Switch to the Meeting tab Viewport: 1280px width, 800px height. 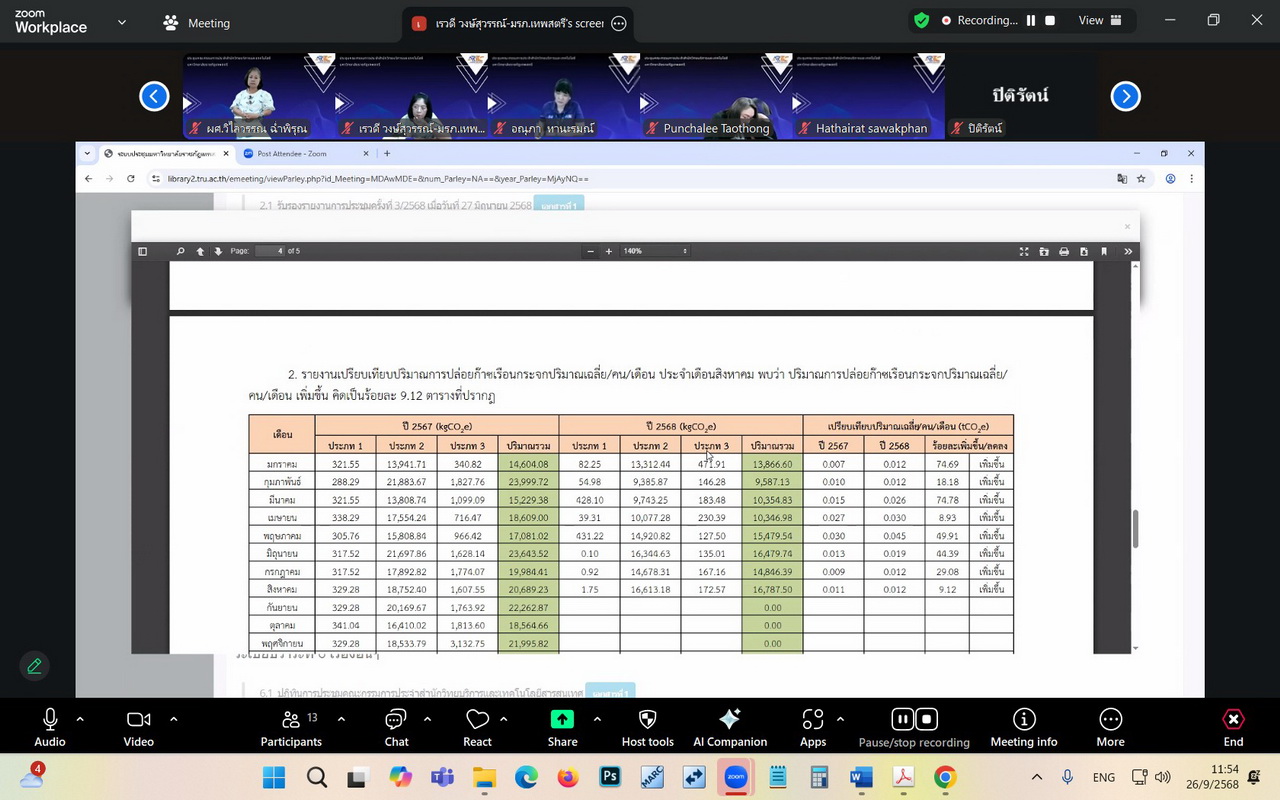[x=197, y=23]
